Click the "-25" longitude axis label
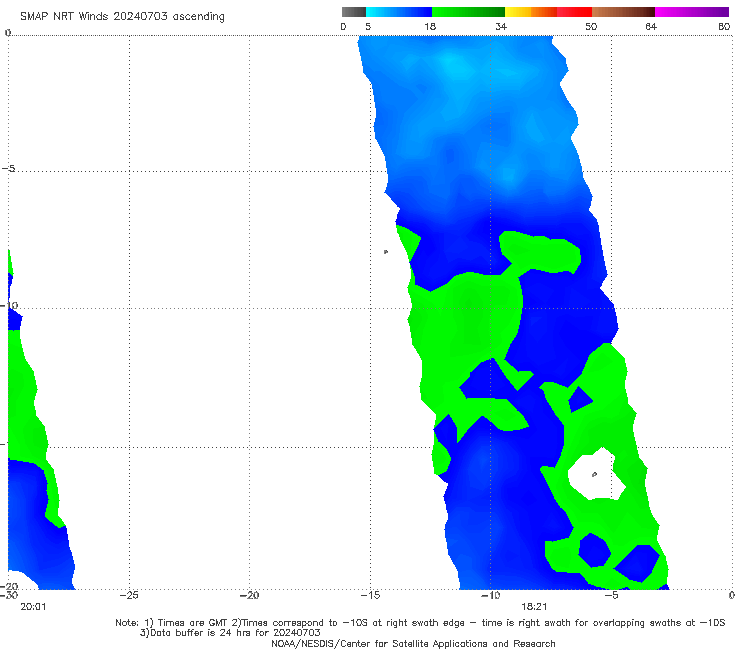This screenshot has width=740, height=650. (129, 595)
